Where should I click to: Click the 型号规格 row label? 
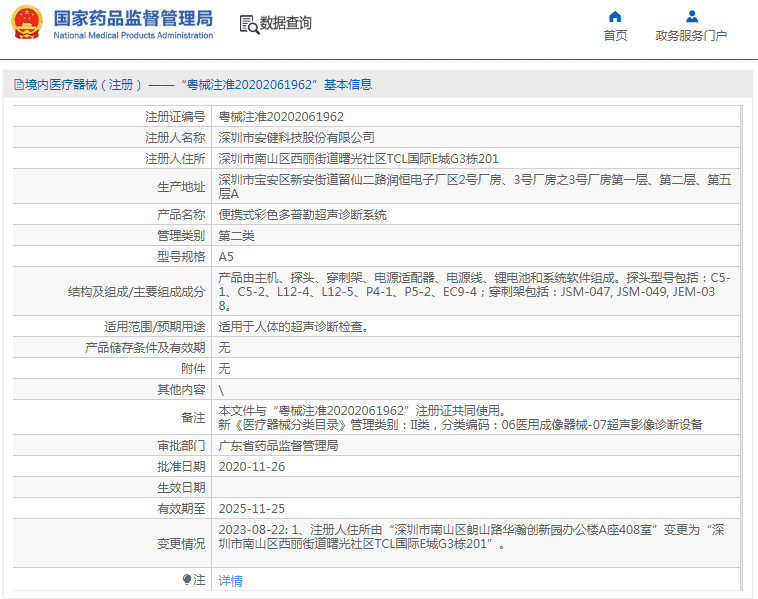pyautogui.click(x=181, y=257)
